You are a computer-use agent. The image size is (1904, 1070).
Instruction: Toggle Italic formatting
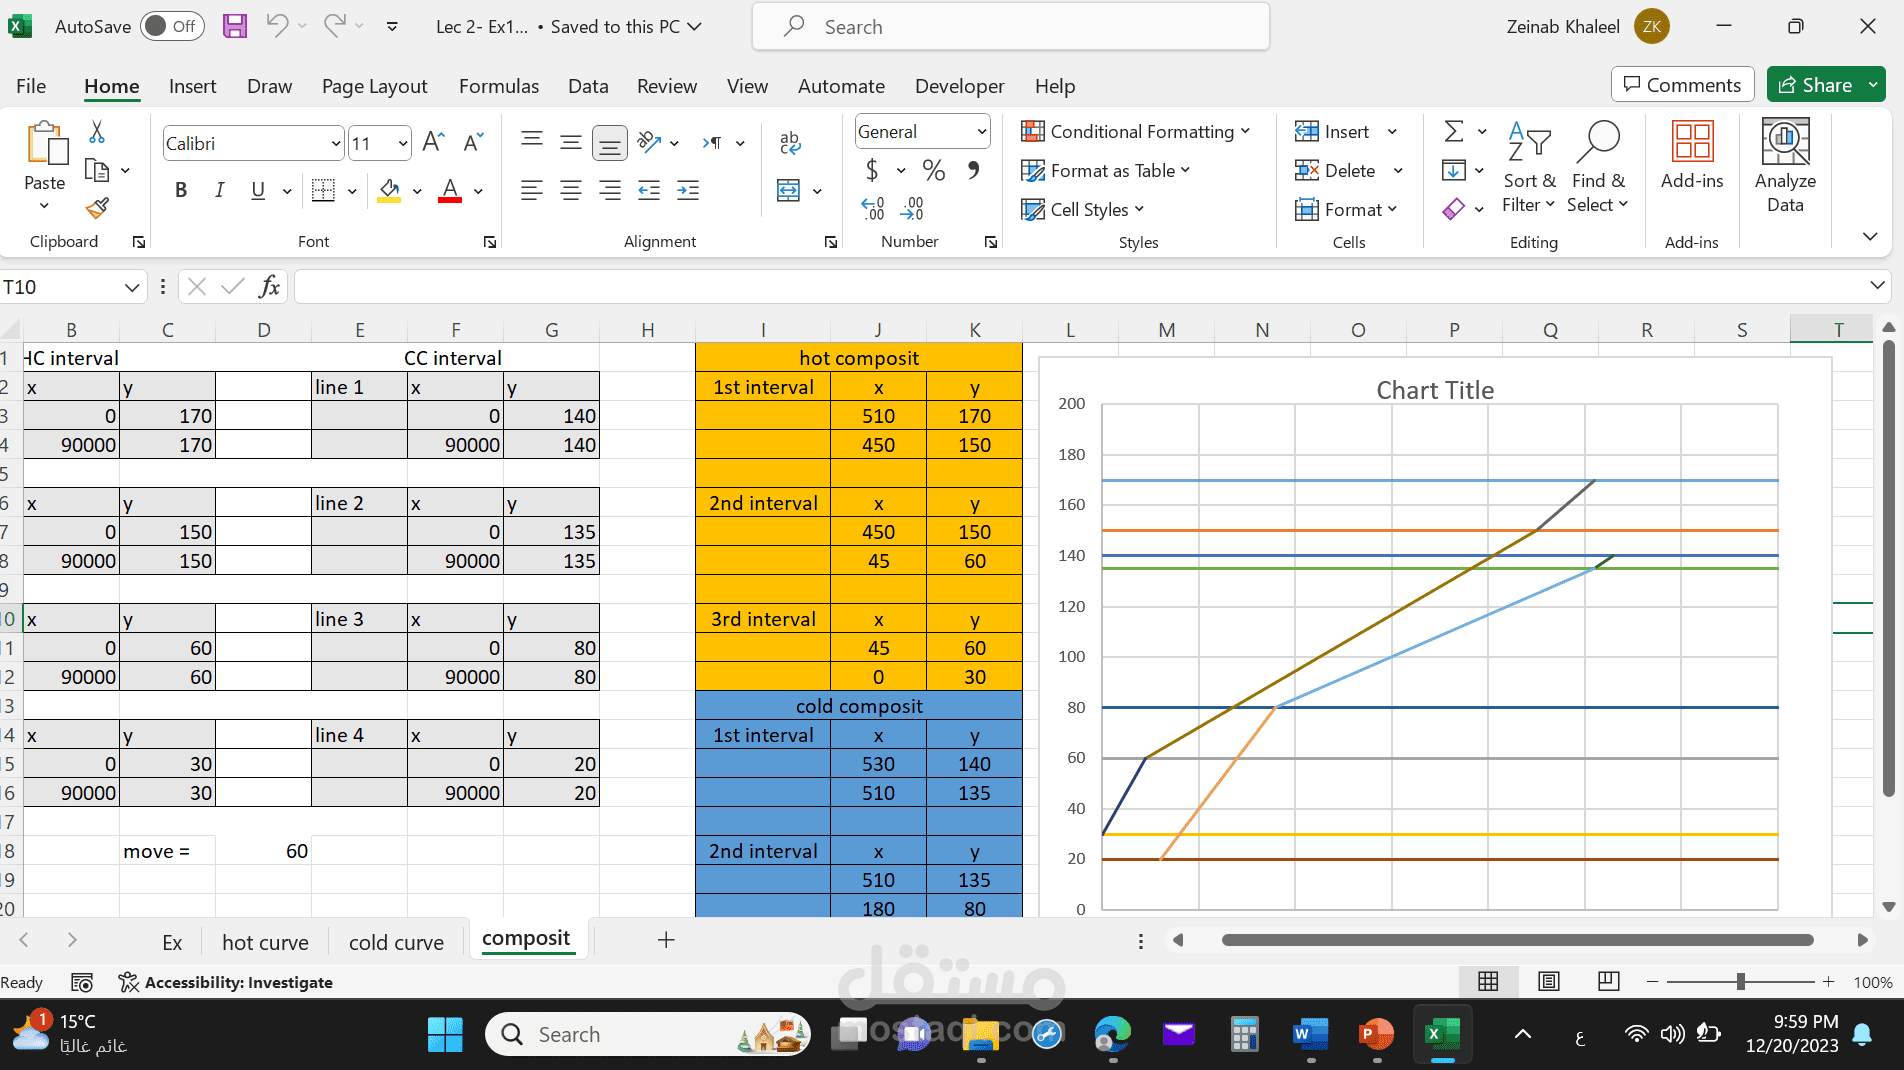pos(219,190)
